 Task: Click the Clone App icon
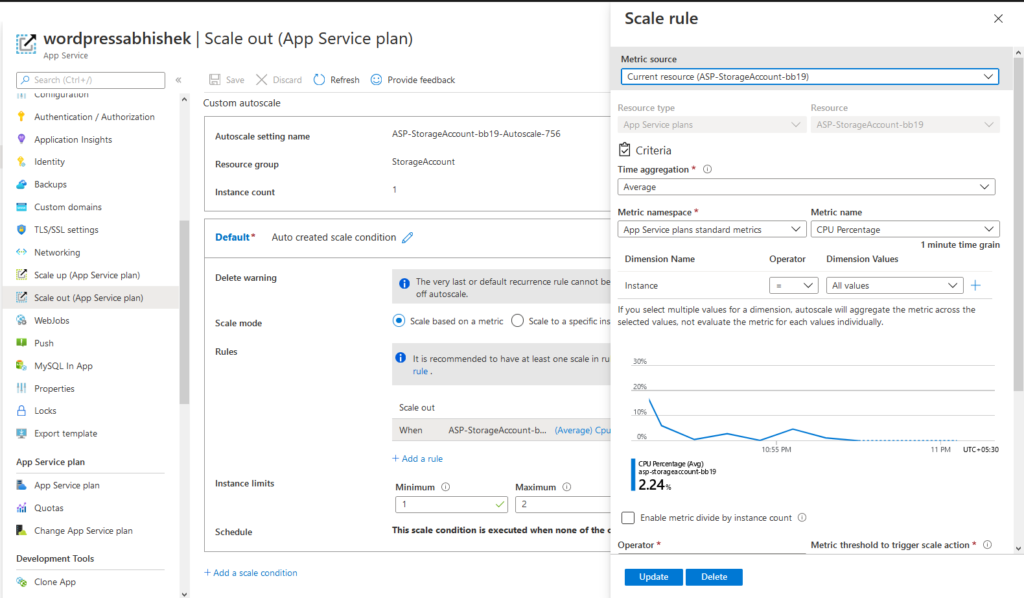tap(22, 582)
